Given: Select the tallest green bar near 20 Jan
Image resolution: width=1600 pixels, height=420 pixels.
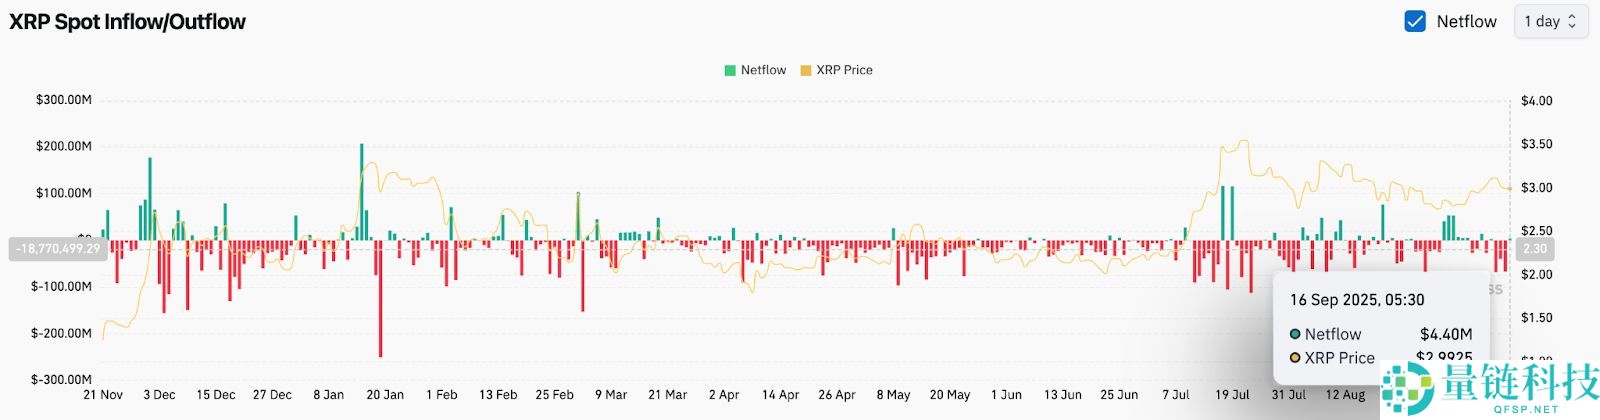Looking at the screenshot, I should (361, 192).
